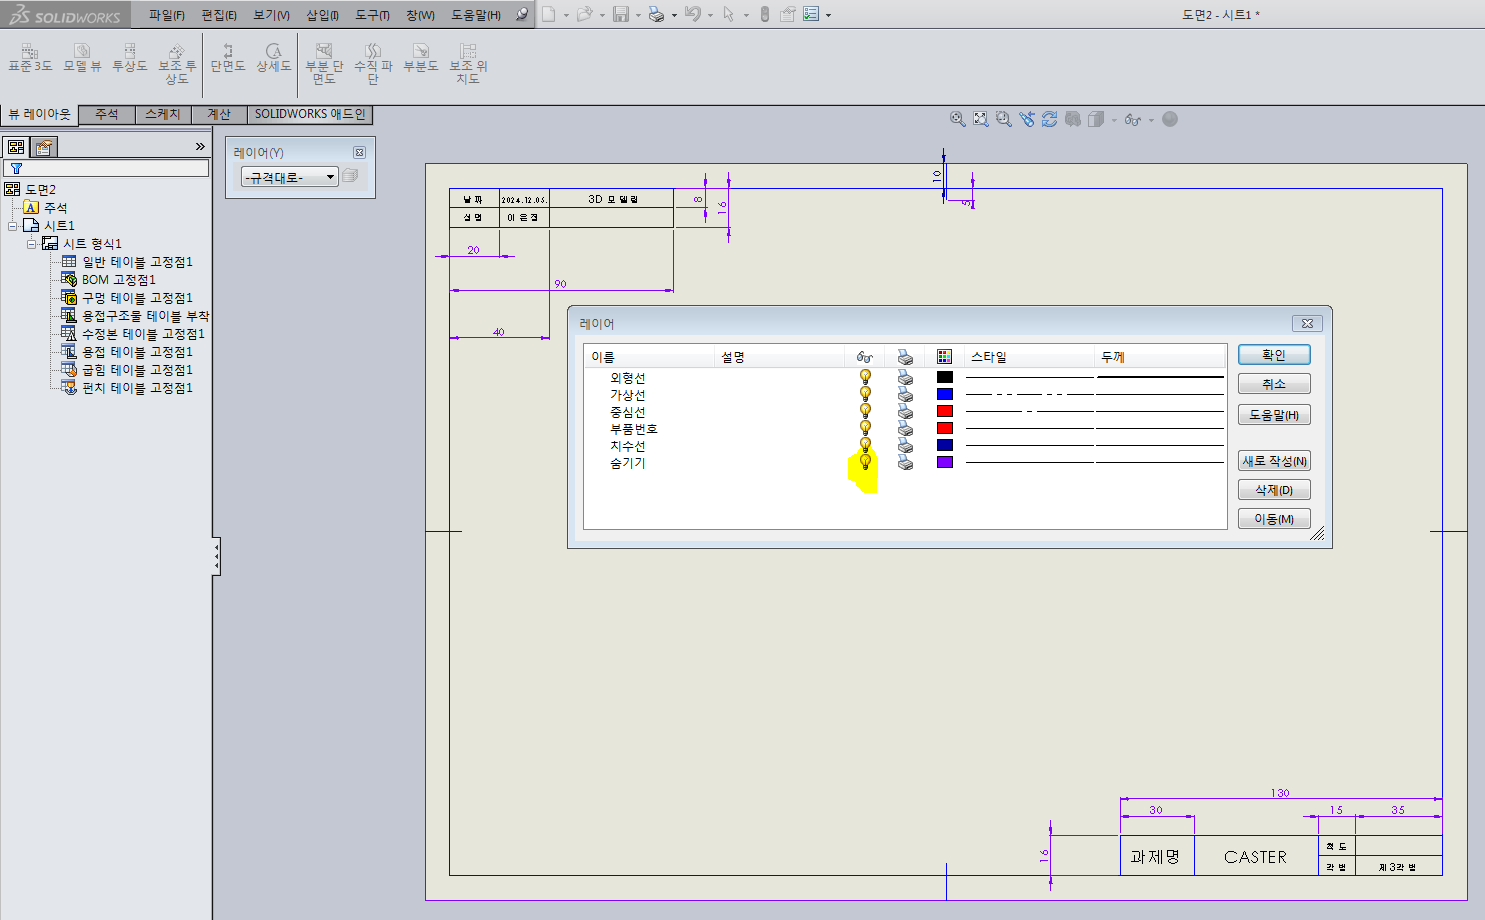
Task: Click the black color swatch of 외형선
Action: point(945,377)
